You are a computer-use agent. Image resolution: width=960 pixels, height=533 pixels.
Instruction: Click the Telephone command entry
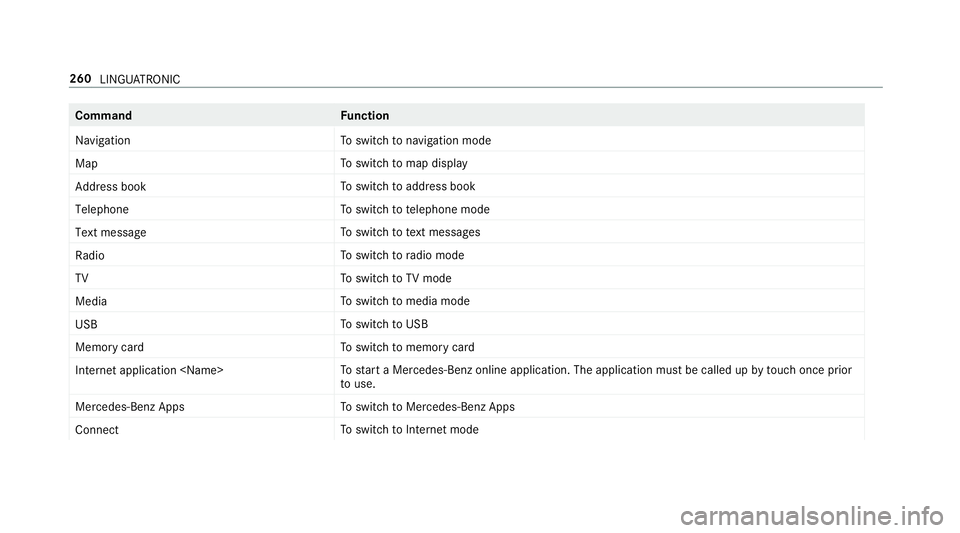pos(101,209)
